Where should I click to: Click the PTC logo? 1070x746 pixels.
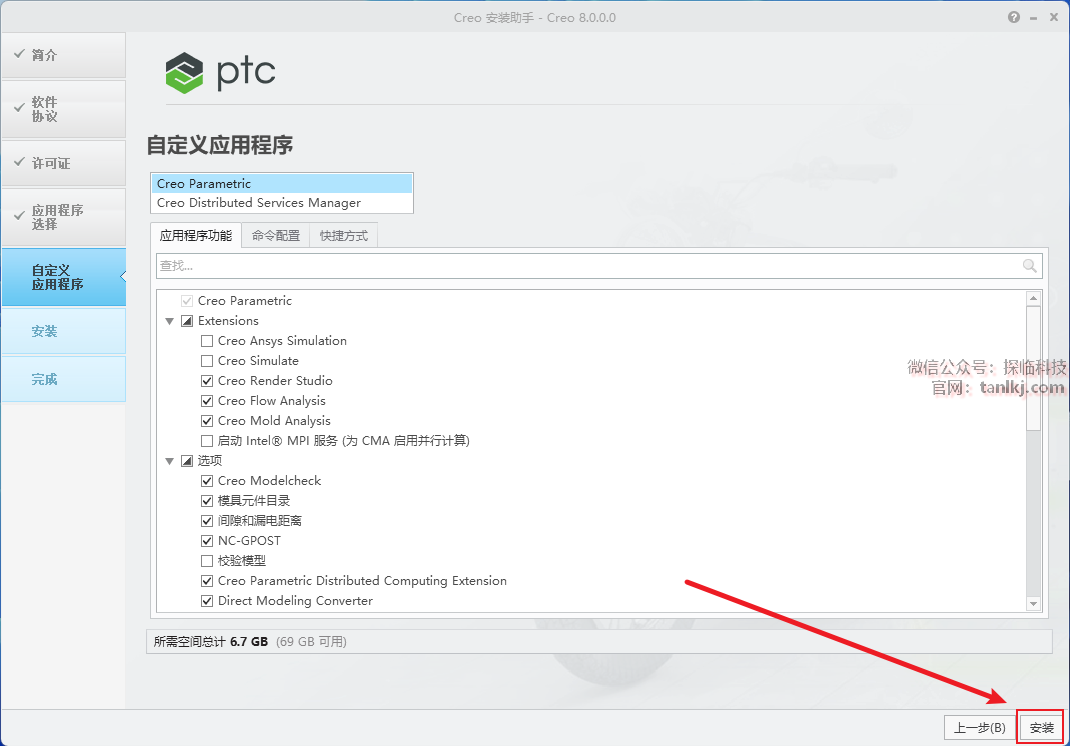click(x=220, y=72)
